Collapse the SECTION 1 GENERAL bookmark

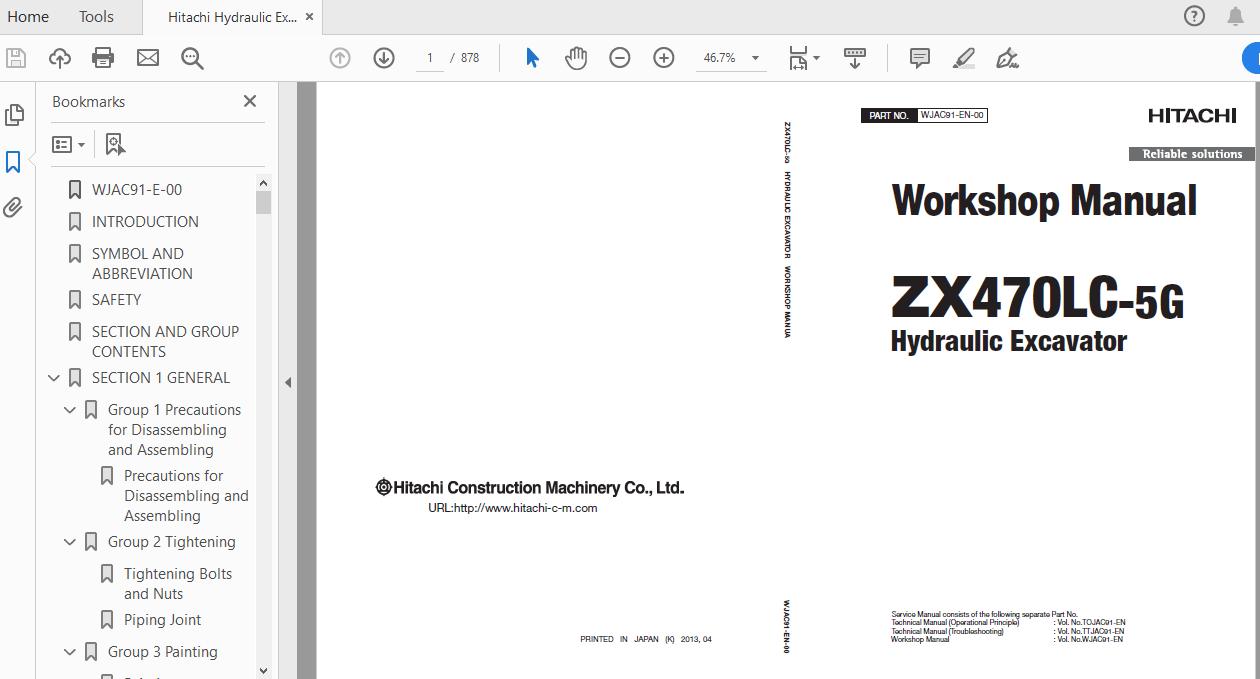point(53,377)
